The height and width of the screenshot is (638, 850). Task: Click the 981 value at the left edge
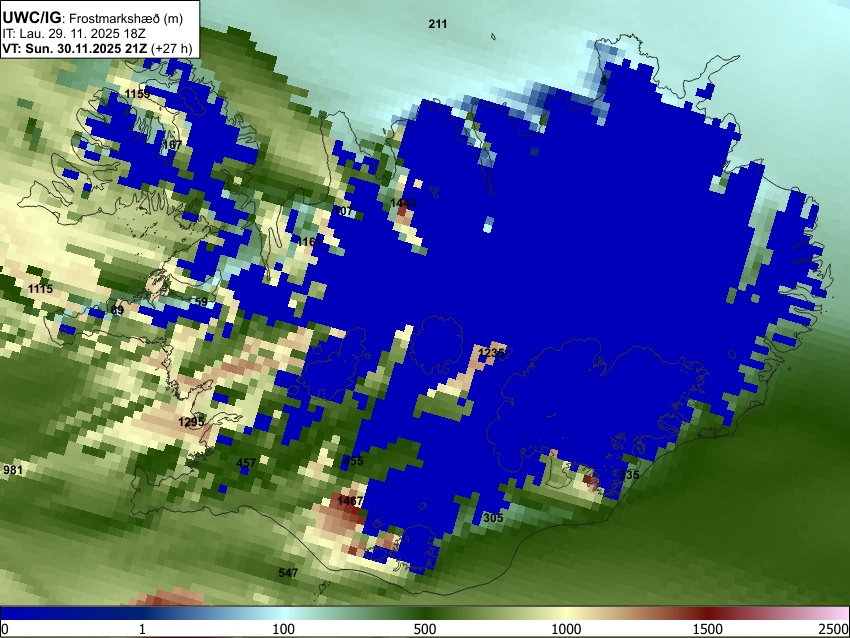[13, 469]
